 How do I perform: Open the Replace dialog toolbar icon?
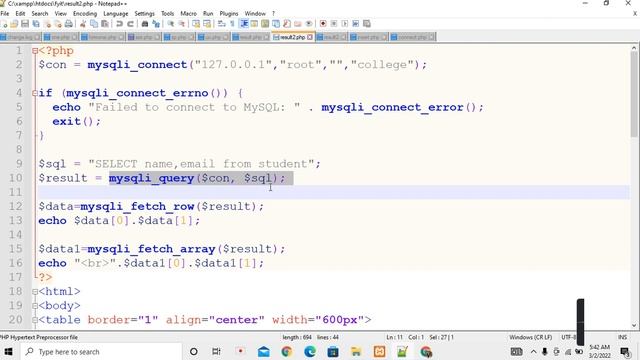point(156,24)
